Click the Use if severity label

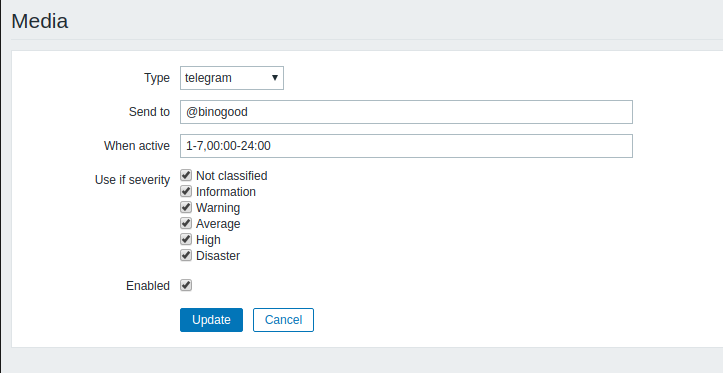[x=132, y=180]
